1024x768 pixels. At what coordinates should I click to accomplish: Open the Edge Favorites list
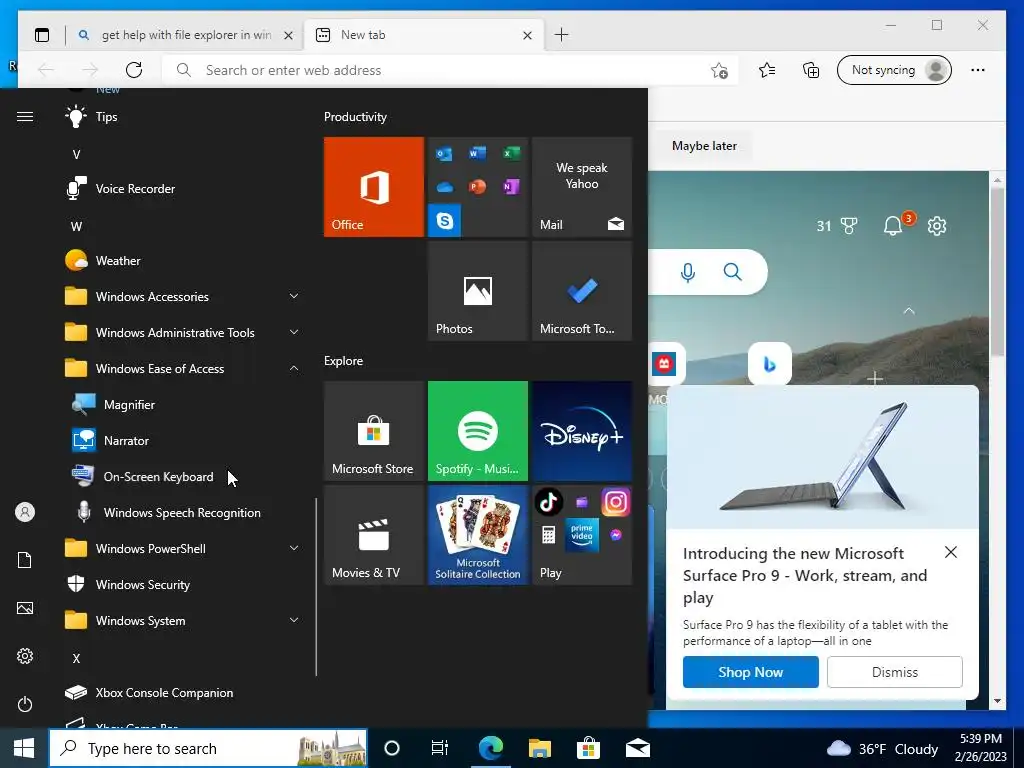pyautogui.click(x=767, y=70)
